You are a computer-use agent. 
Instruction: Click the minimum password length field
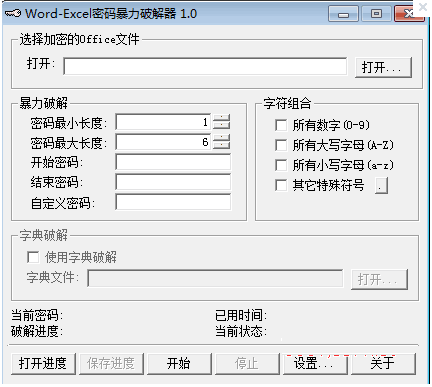pyautogui.click(x=163, y=122)
